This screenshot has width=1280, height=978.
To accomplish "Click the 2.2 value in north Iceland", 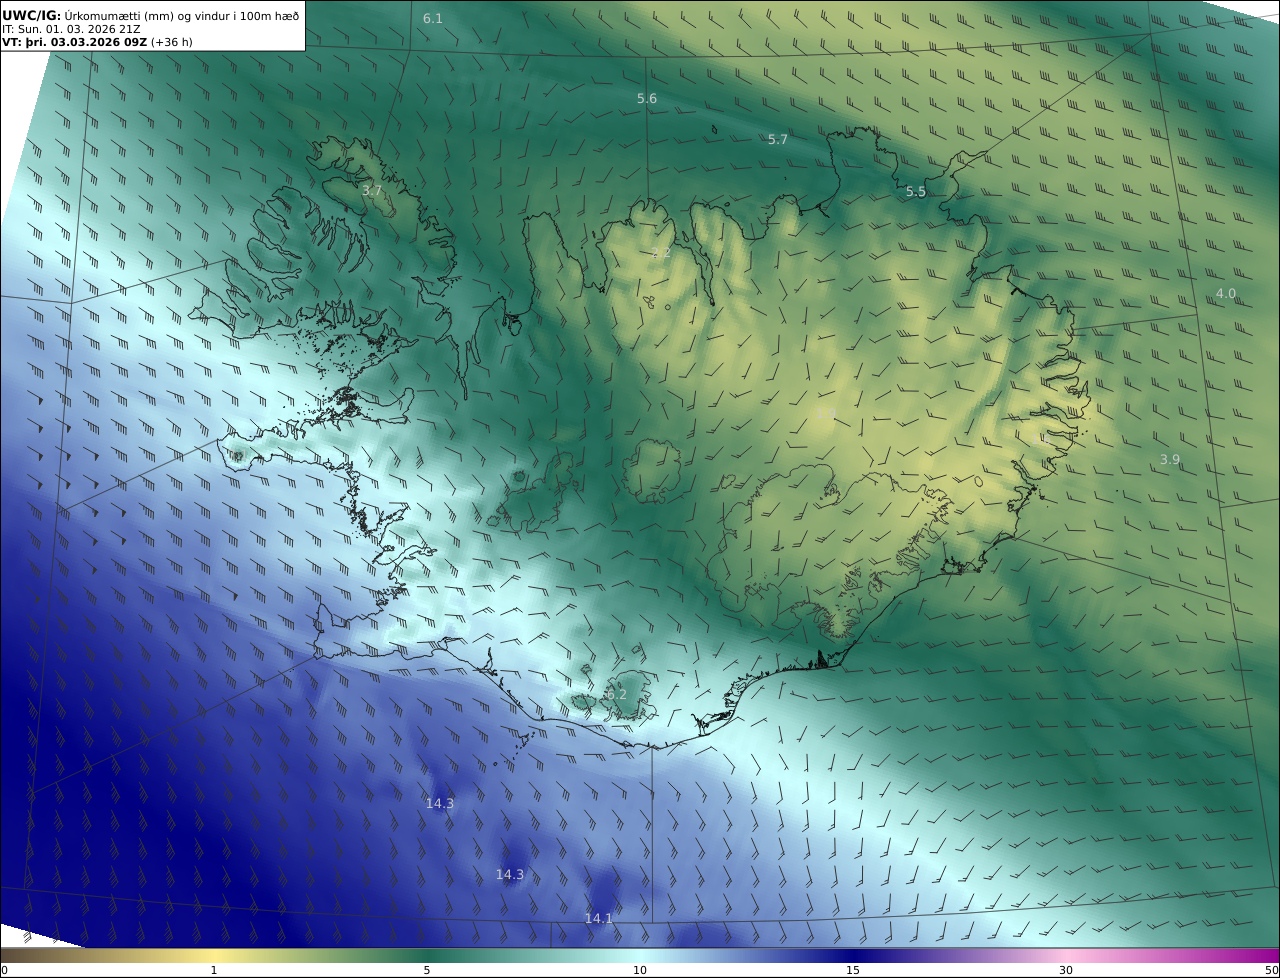I will coord(661,253).
